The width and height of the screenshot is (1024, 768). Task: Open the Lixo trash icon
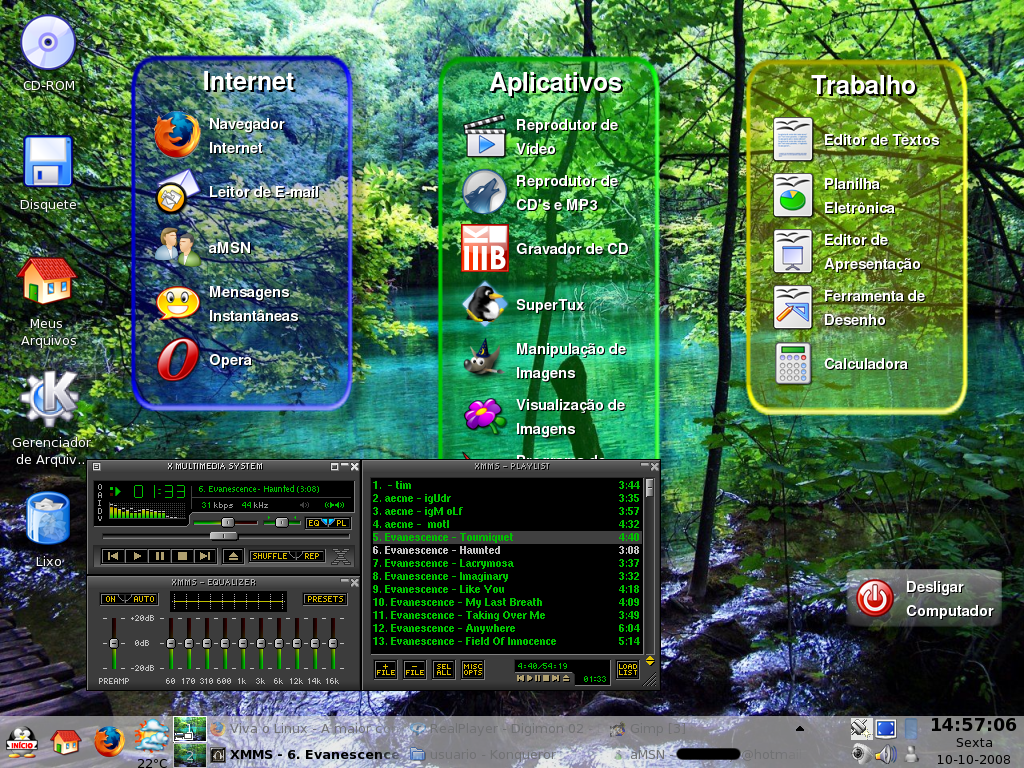pyautogui.click(x=48, y=518)
